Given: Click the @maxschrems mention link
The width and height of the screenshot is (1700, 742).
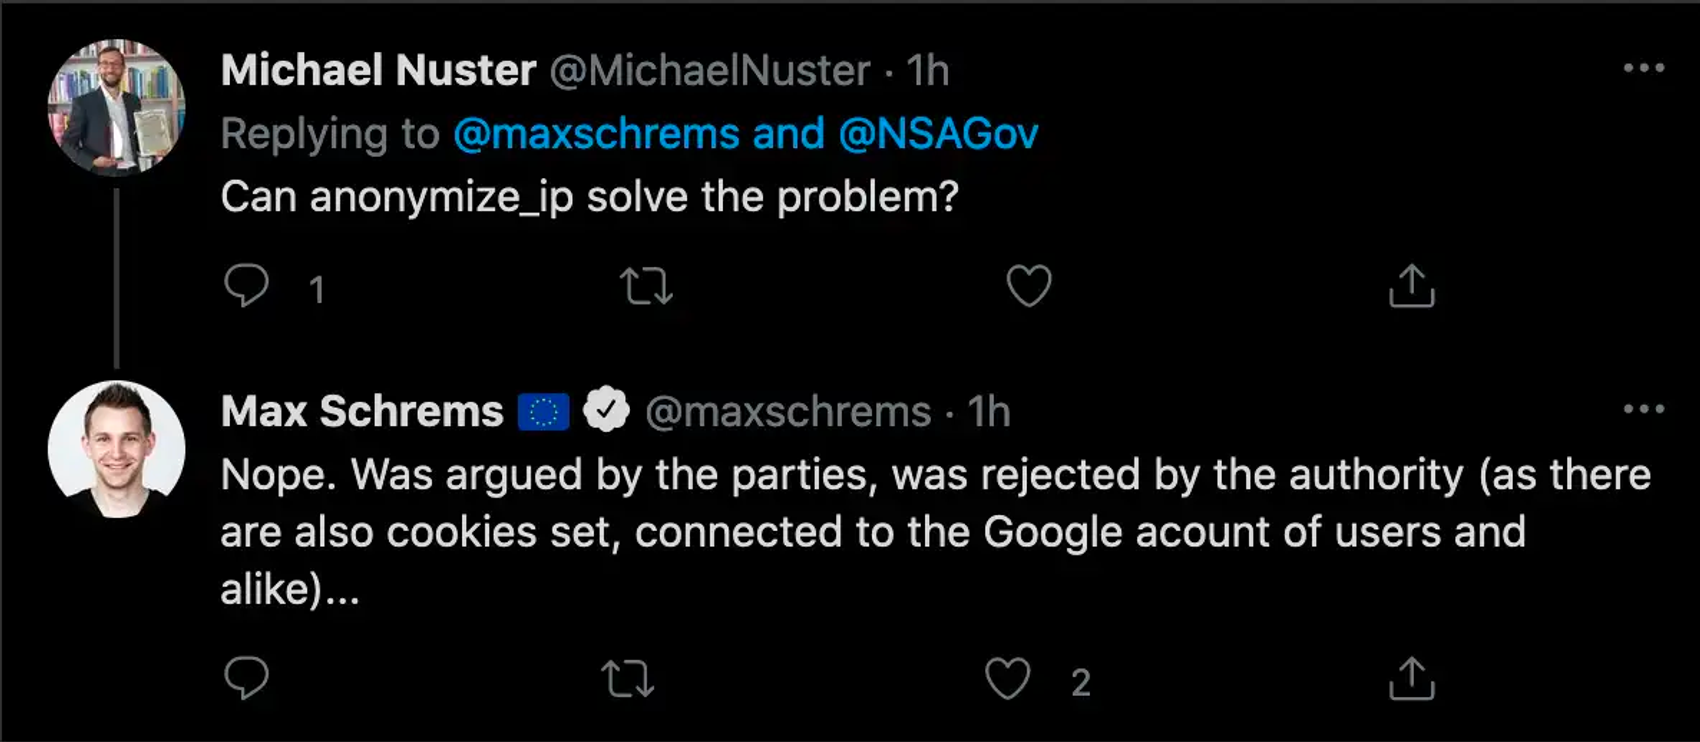Looking at the screenshot, I should click(596, 134).
